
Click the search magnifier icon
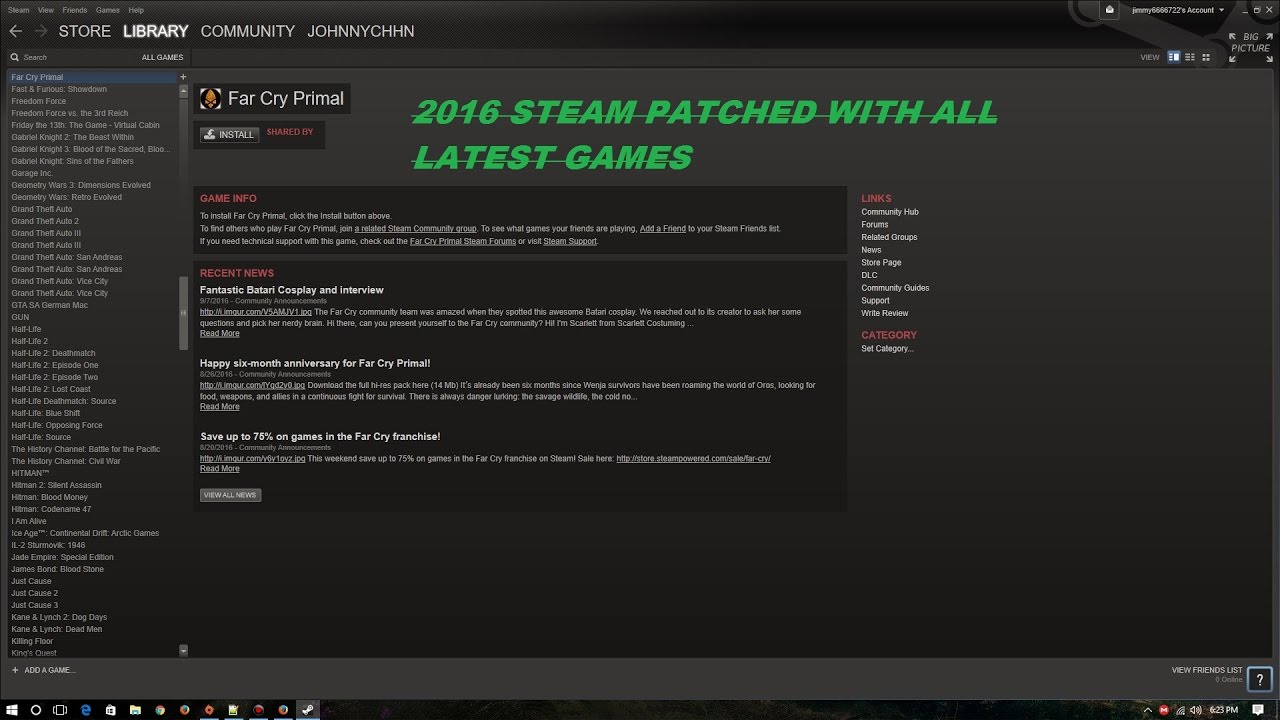point(14,58)
